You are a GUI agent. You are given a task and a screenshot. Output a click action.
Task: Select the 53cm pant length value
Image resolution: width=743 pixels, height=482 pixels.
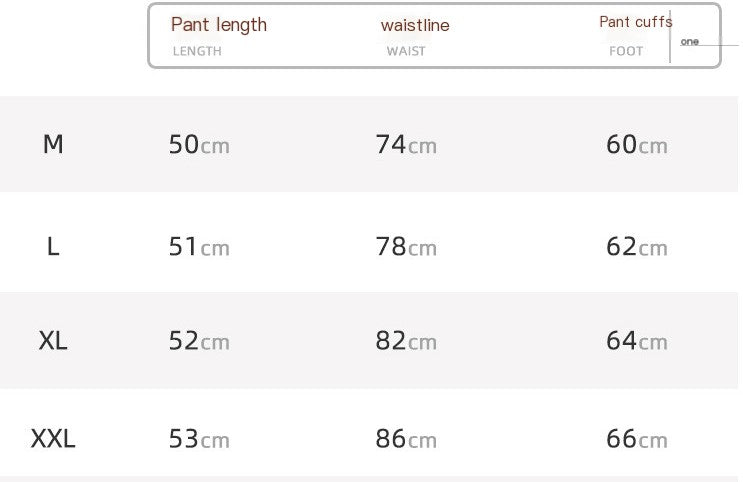click(199, 438)
